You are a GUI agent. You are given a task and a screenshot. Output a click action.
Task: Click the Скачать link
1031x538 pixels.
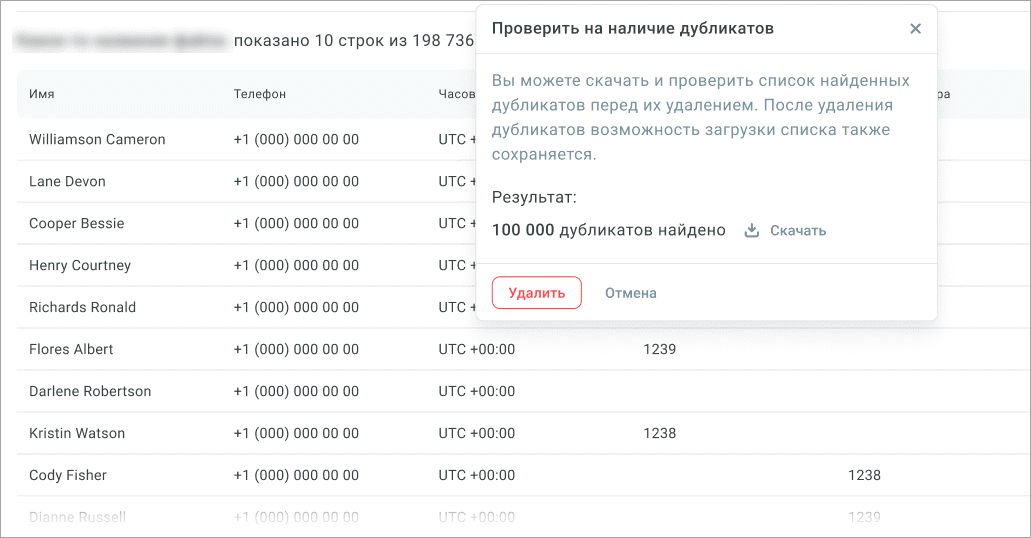pos(797,231)
